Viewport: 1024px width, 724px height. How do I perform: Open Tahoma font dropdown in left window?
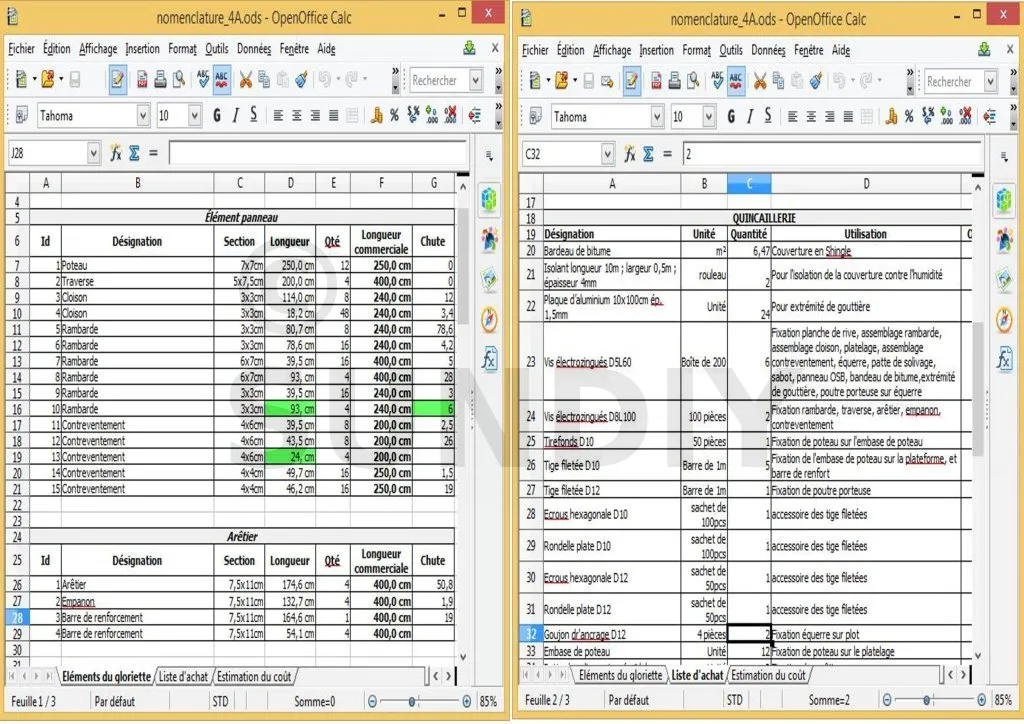click(x=142, y=116)
